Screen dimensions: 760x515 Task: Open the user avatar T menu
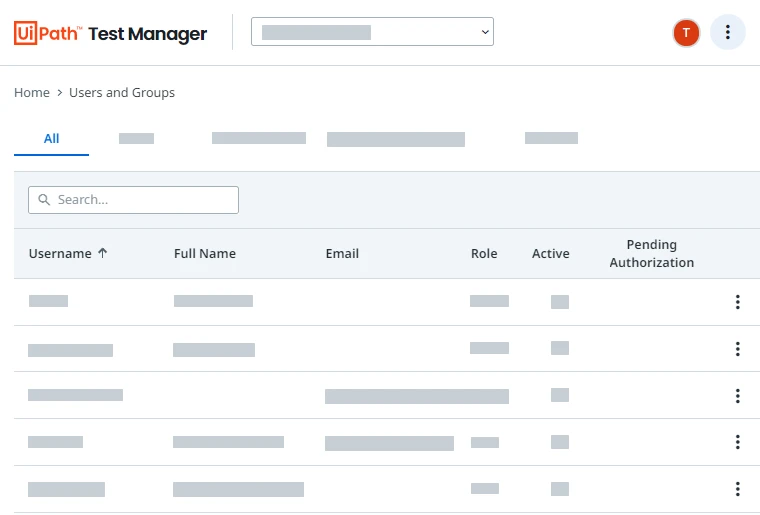(x=686, y=32)
